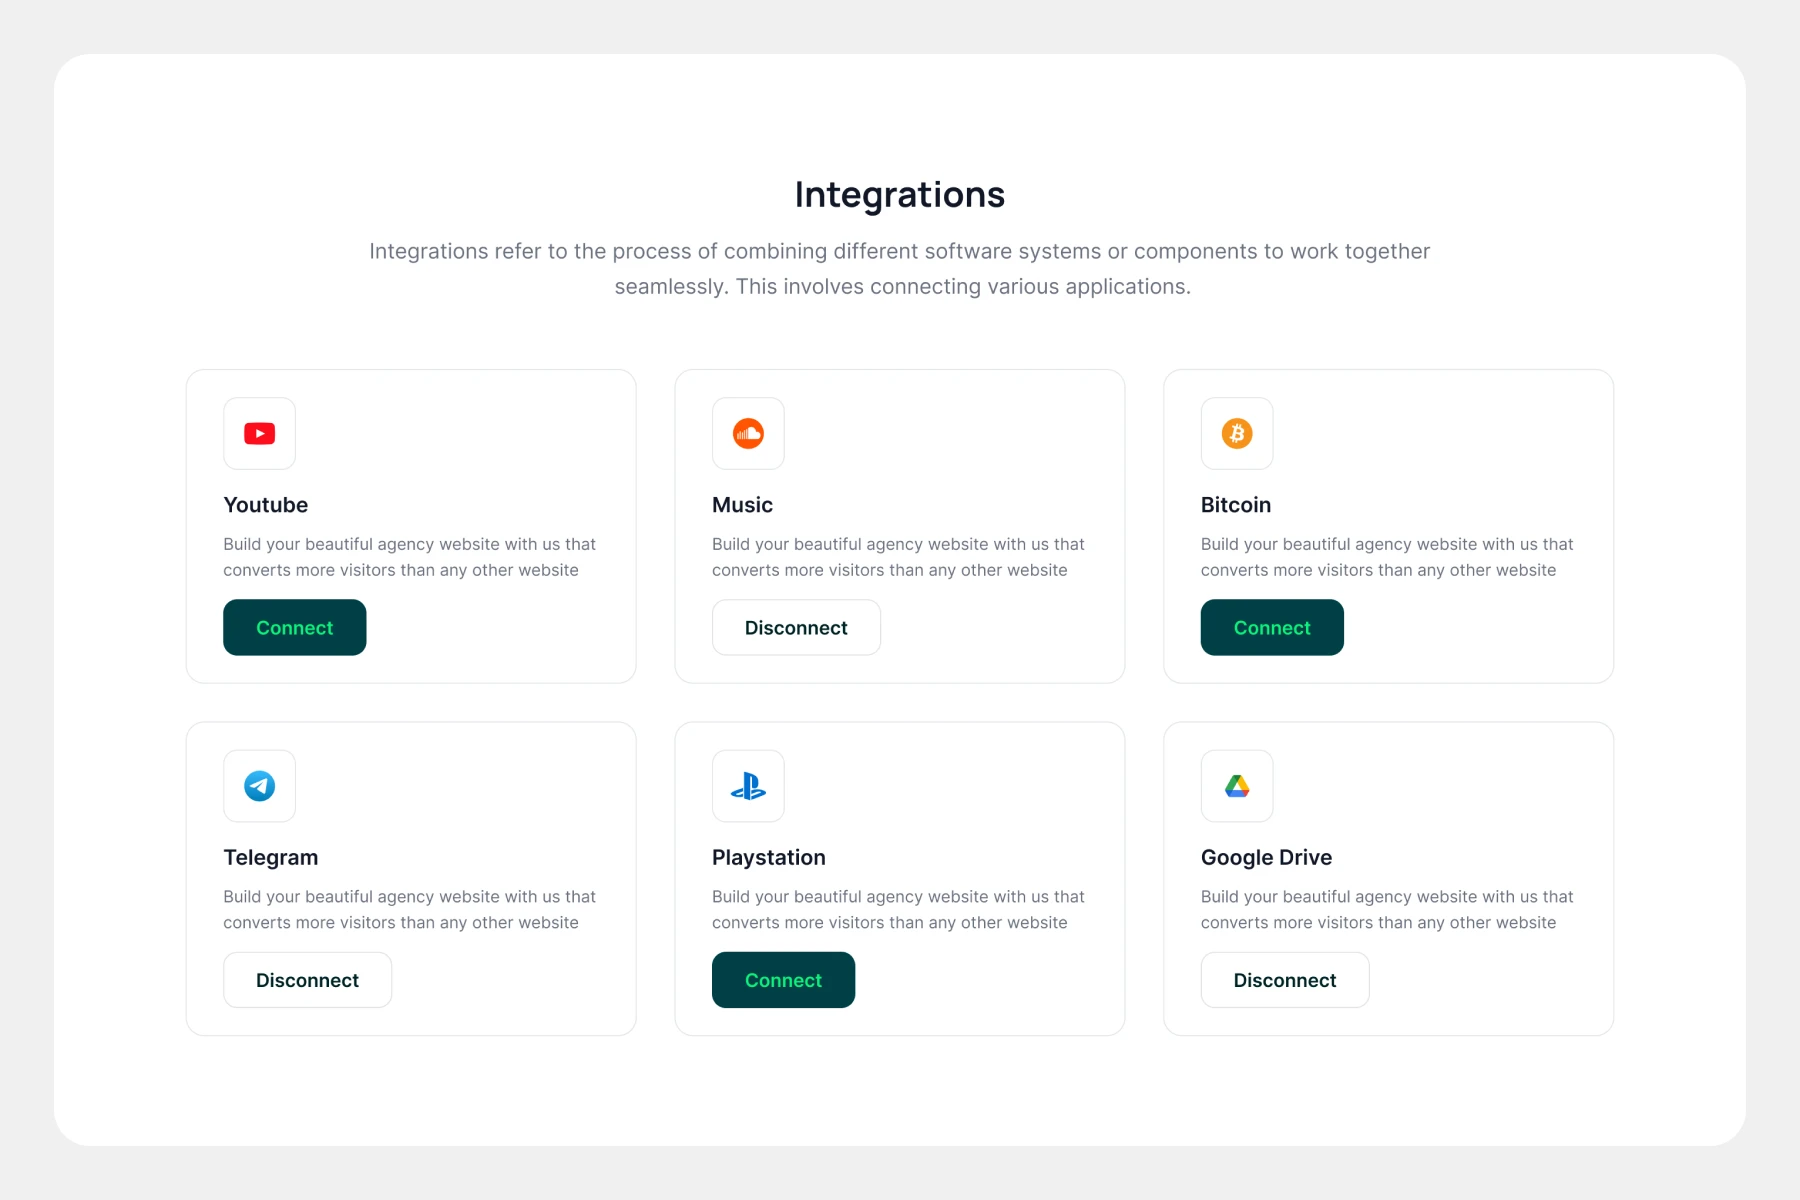The width and height of the screenshot is (1800, 1200).
Task: Select the Google Drive card title
Action: click(x=1266, y=857)
